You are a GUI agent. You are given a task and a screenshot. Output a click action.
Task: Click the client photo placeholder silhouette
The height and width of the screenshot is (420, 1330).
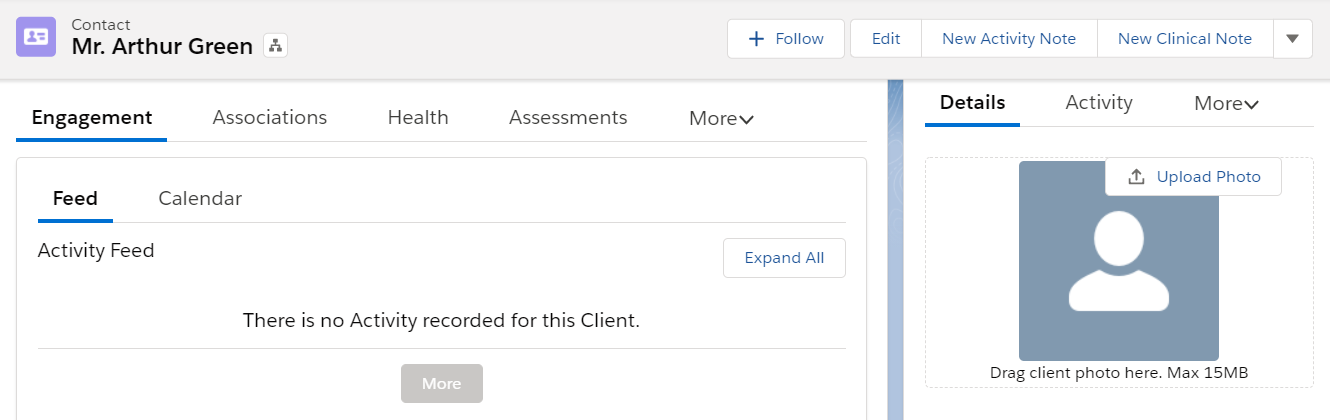click(x=1118, y=260)
